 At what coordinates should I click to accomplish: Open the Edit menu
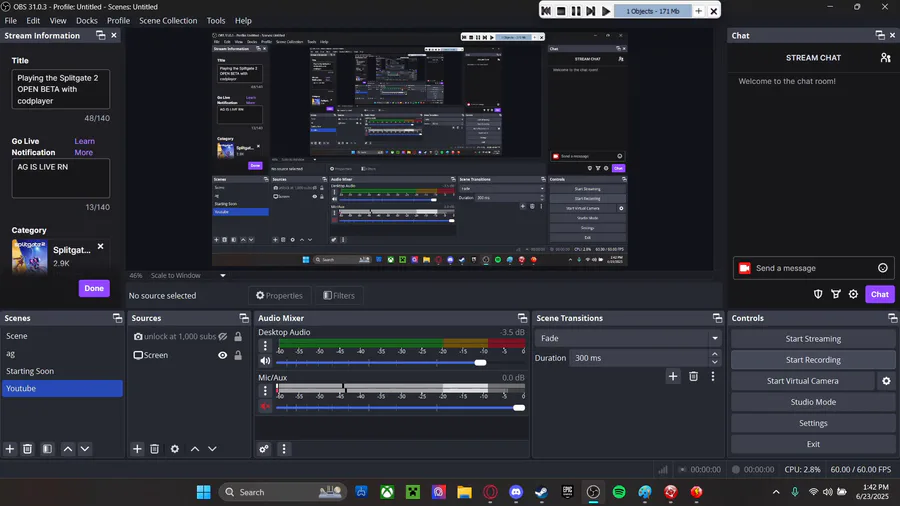point(33,21)
